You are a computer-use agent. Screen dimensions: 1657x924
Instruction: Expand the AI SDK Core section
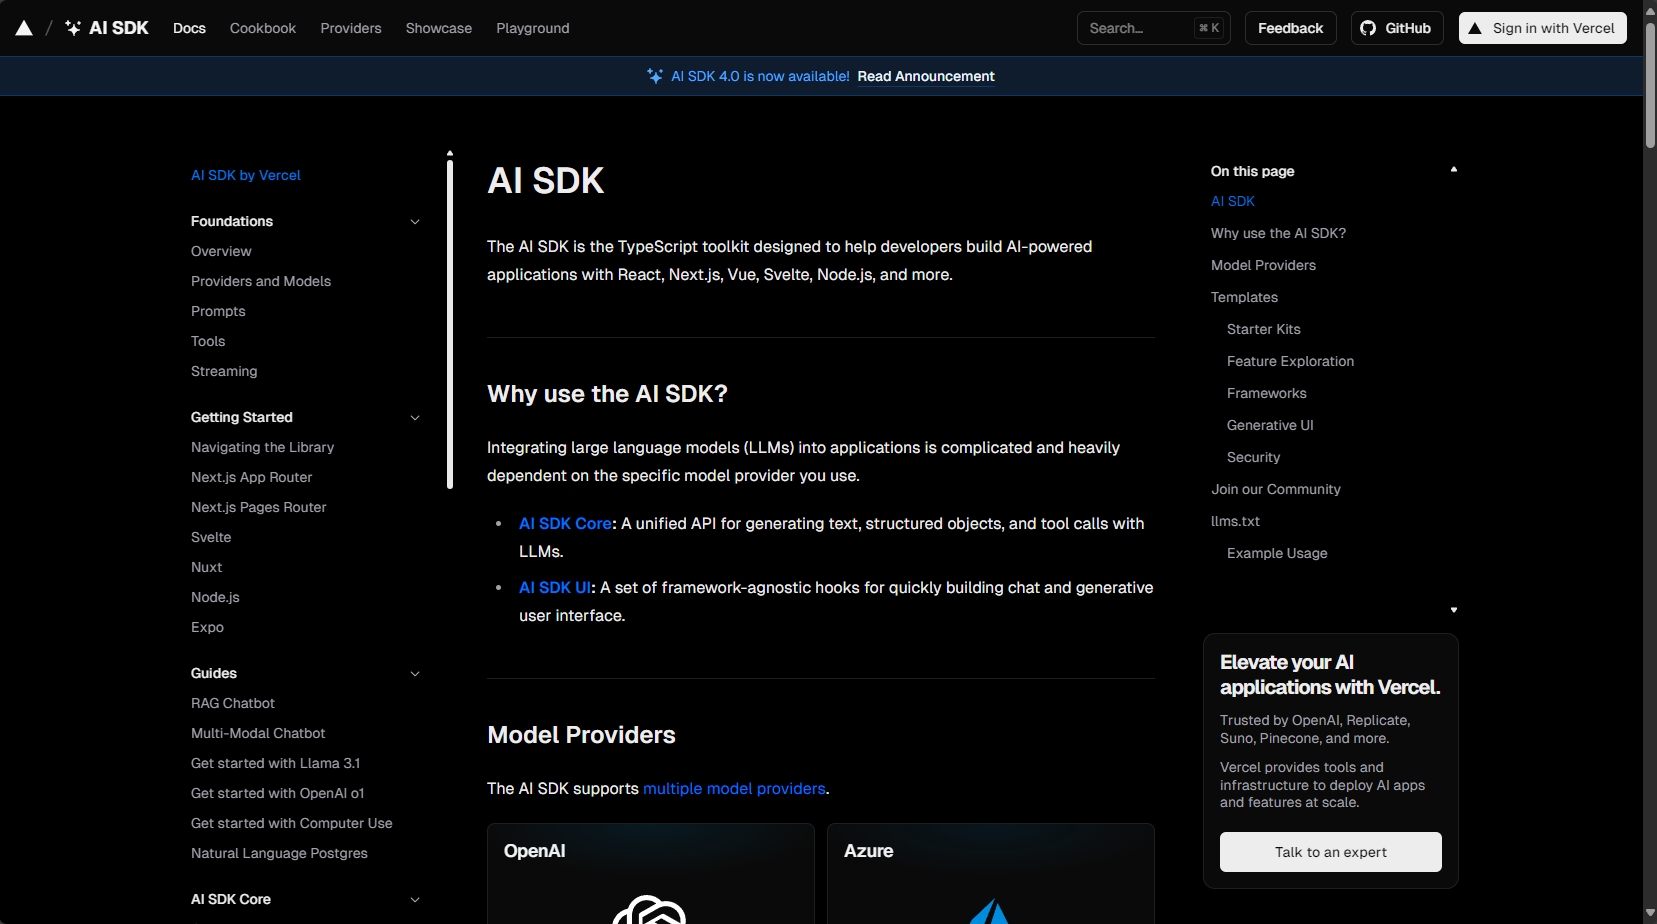point(415,899)
